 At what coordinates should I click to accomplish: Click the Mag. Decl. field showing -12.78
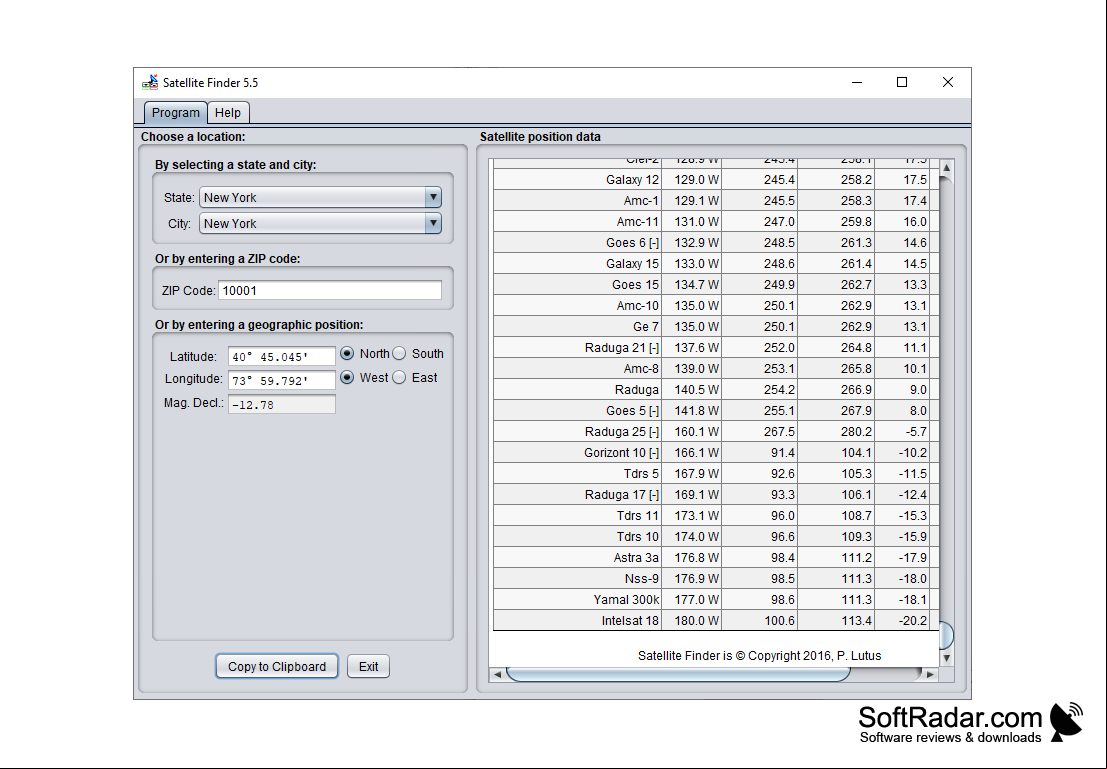click(x=282, y=405)
